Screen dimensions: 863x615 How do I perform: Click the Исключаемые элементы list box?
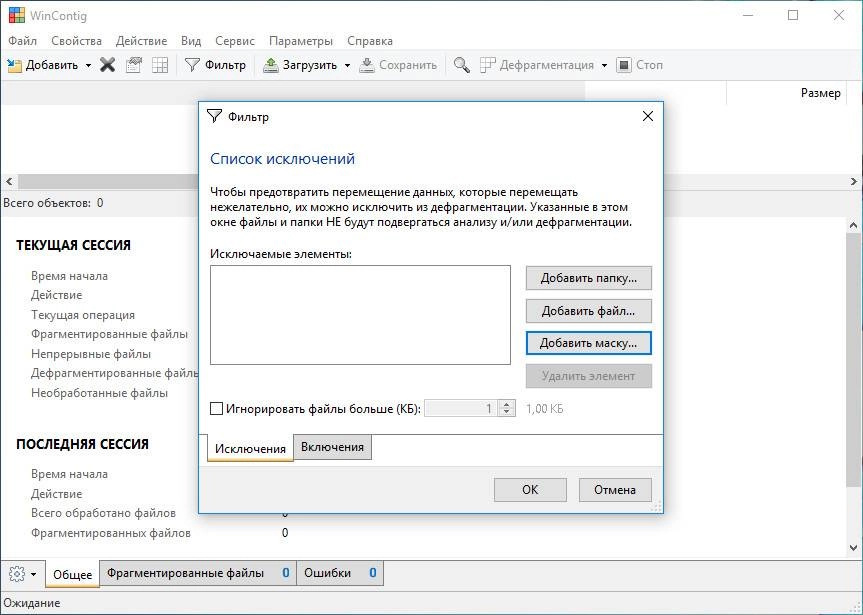361,315
